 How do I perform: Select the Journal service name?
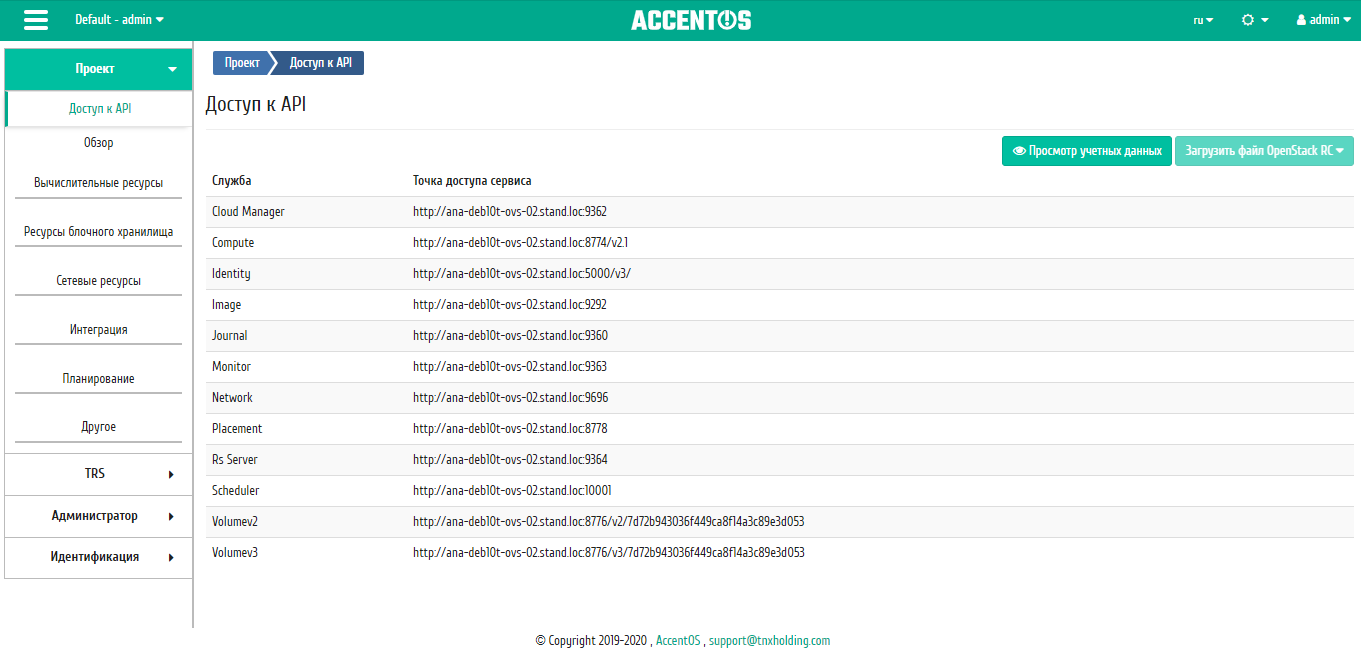230,336
